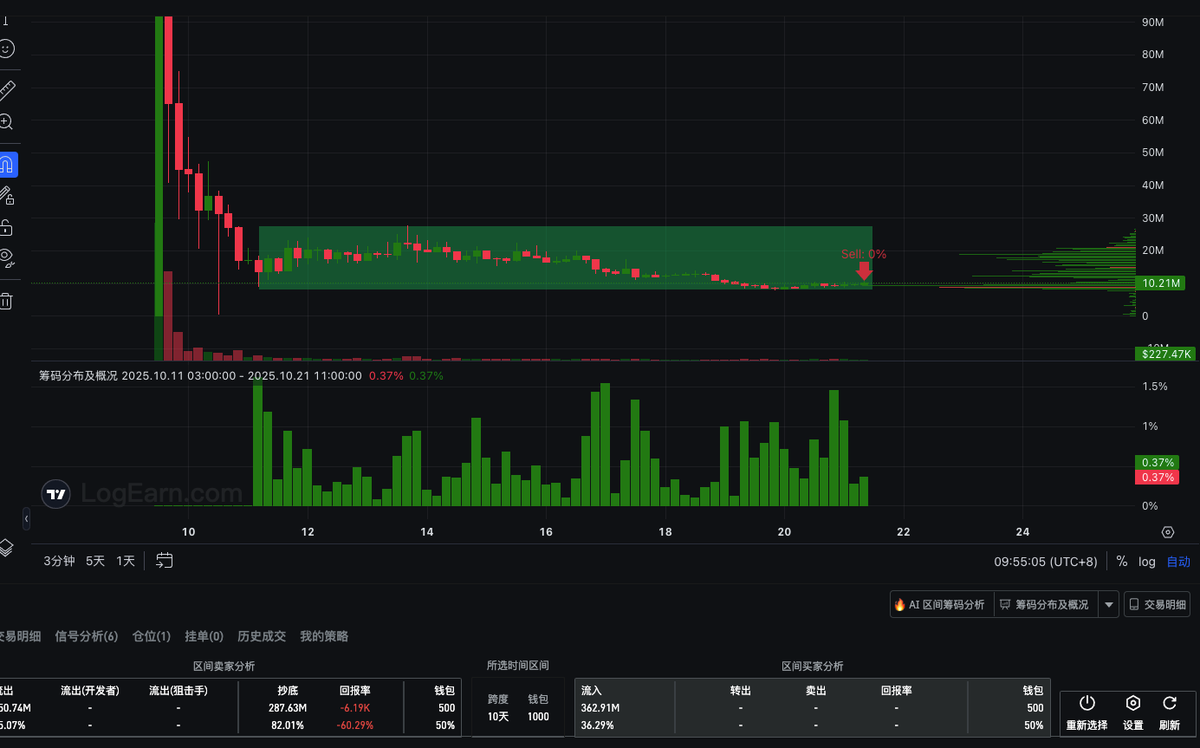Click the 钱包 1000 value in 所选时间区间
Image resolution: width=1200 pixels, height=748 pixels.
coord(538,716)
